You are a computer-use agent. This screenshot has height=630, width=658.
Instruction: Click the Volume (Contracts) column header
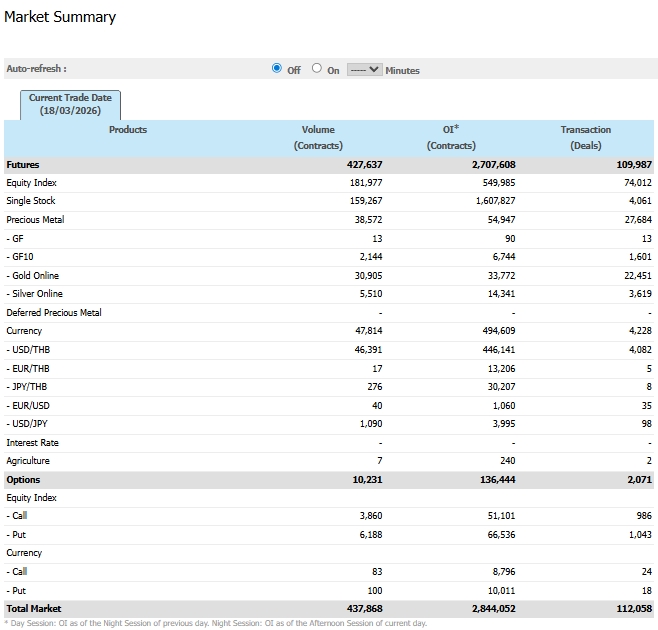pos(318,137)
